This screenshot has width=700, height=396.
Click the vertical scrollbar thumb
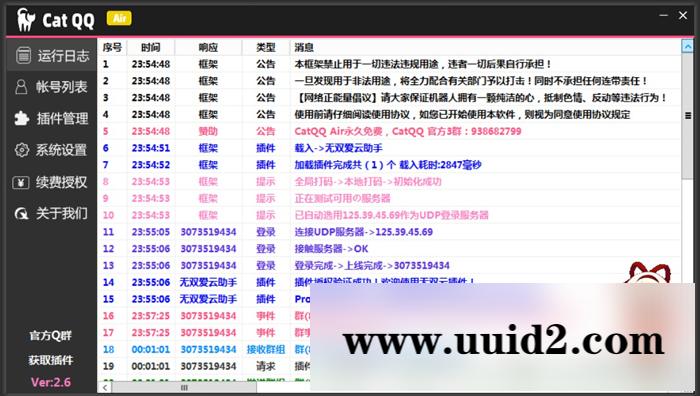coord(688,116)
